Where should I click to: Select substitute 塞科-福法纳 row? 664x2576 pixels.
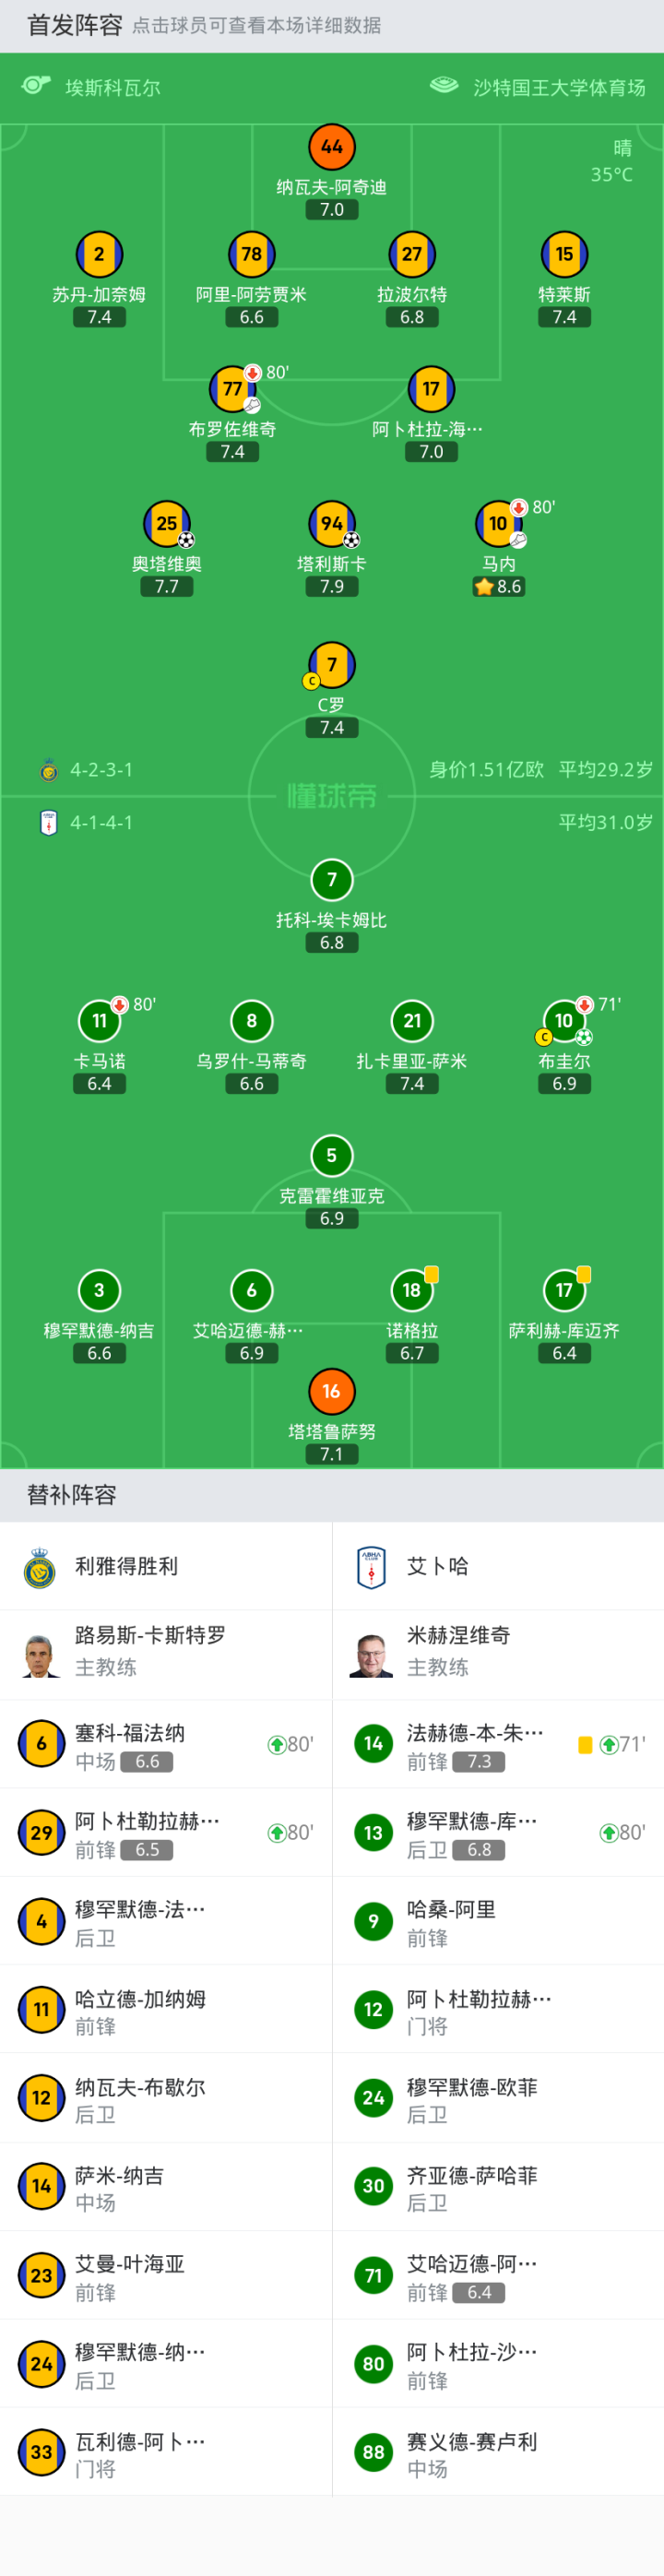[x=166, y=1745]
